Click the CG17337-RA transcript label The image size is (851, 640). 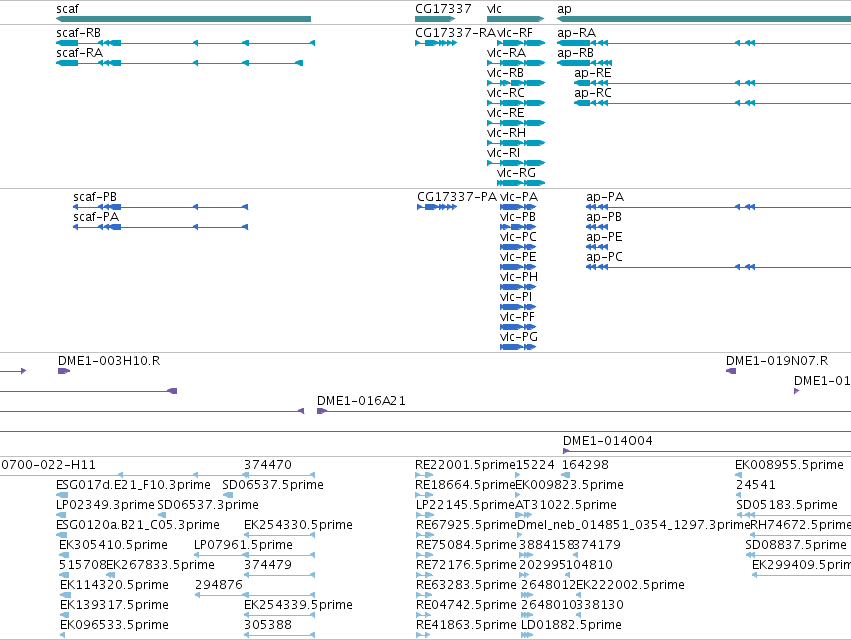[x=455, y=33]
